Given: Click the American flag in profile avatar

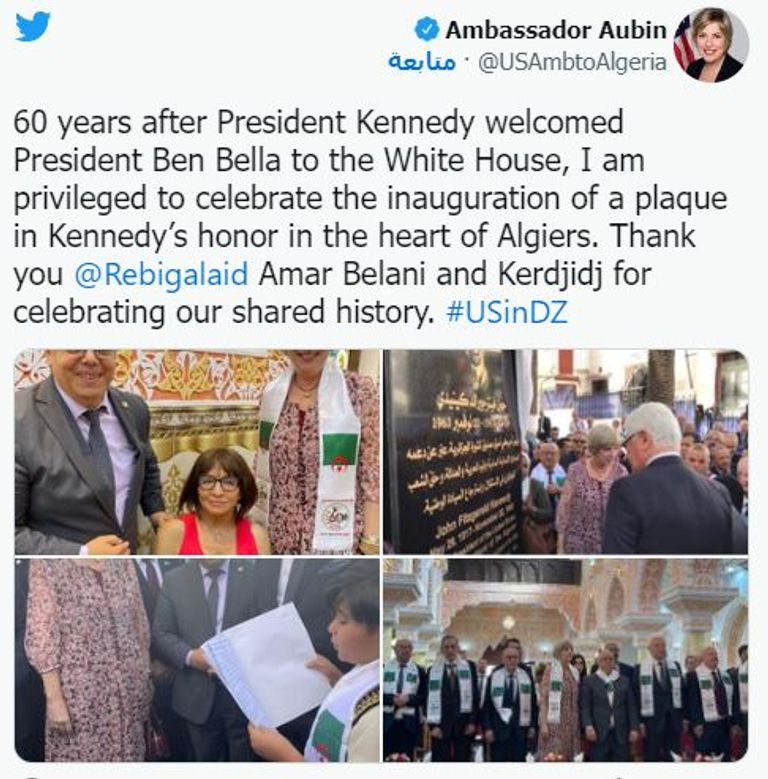Looking at the screenshot, I should click(684, 42).
